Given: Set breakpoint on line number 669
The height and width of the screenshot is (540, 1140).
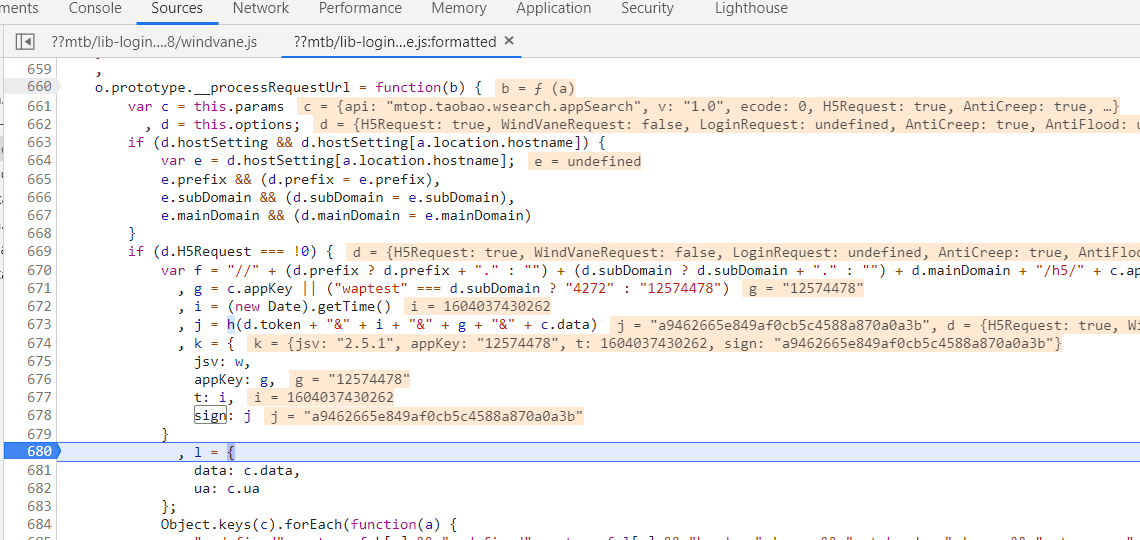Looking at the screenshot, I should click(x=39, y=251).
